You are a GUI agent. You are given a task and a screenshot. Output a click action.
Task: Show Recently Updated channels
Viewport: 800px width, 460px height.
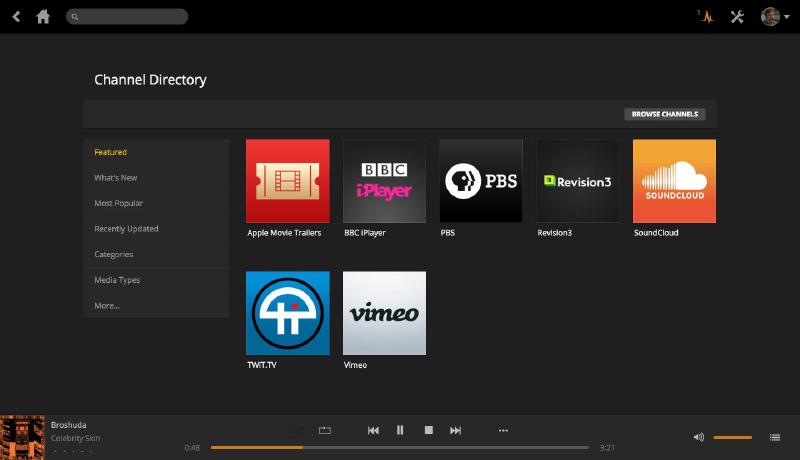156,228
